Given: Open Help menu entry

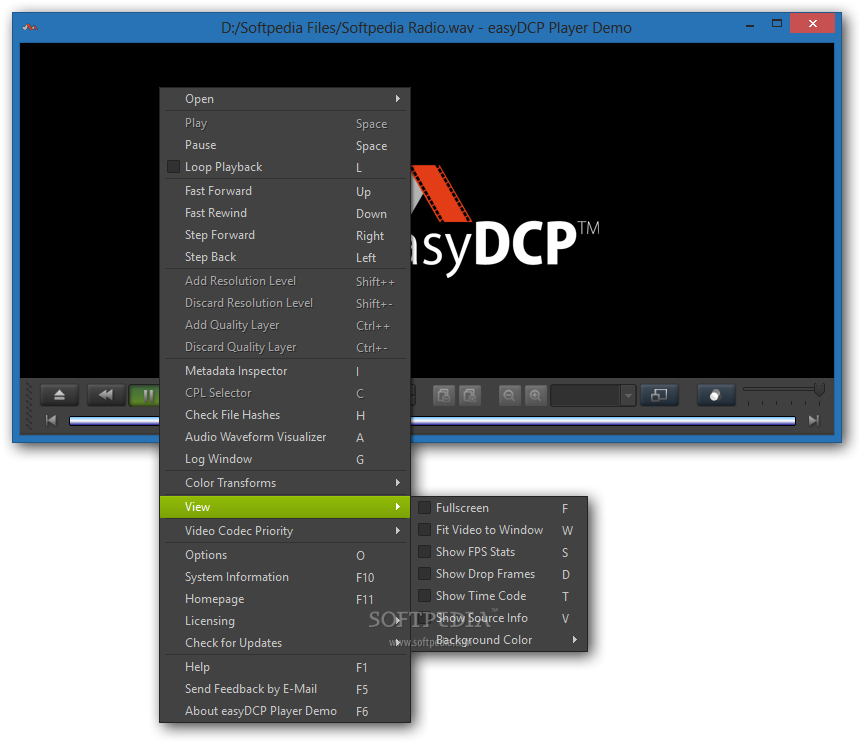Looking at the screenshot, I should coord(285,667).
